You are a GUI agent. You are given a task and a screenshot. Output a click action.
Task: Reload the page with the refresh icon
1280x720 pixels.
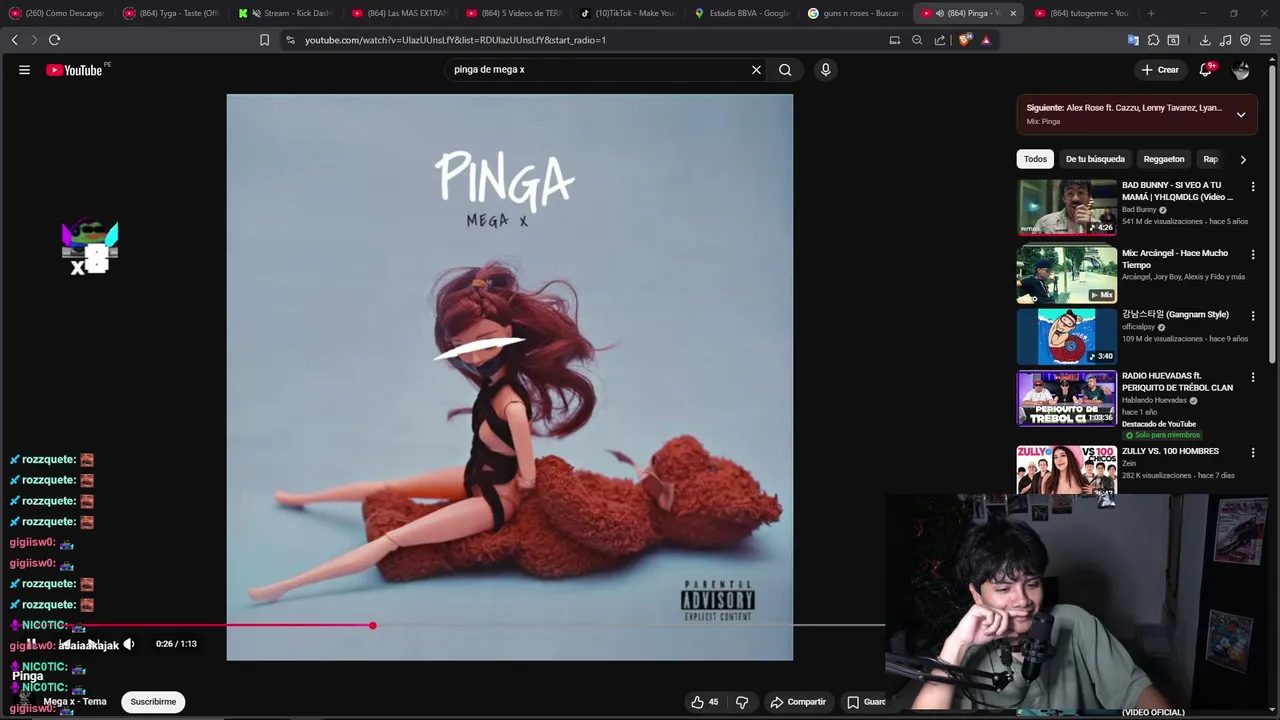(x=54, y=40)
